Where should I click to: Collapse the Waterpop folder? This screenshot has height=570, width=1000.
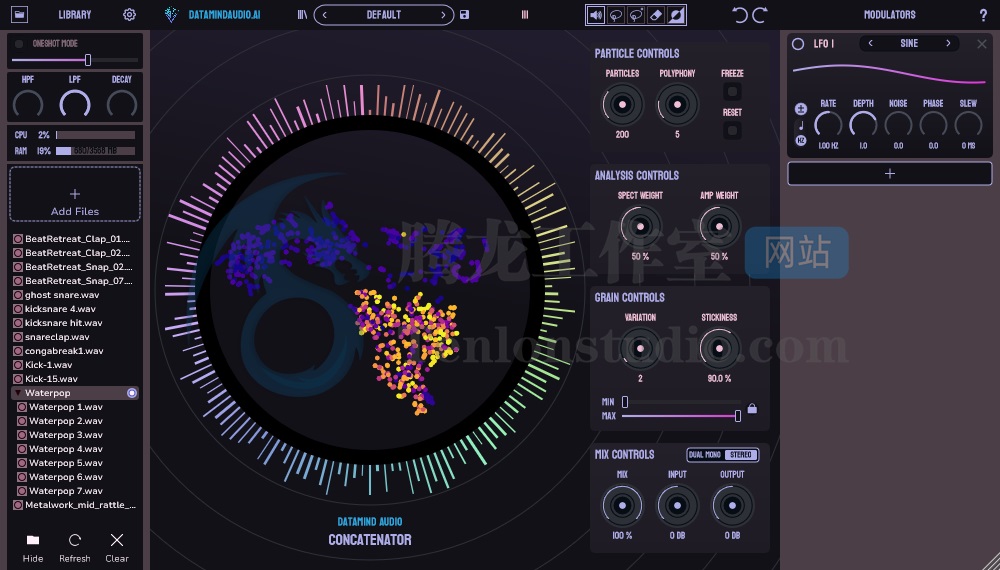[x=18, y=394]
